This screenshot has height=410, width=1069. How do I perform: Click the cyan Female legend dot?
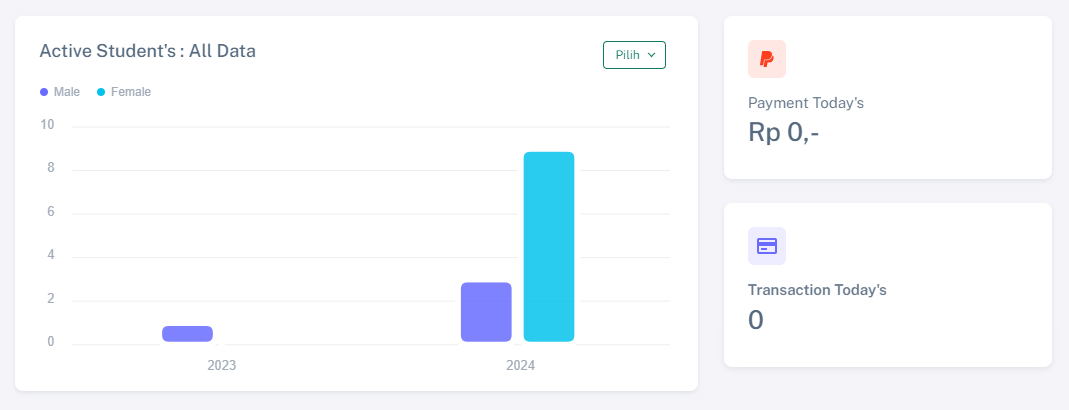tap(101, 92)
